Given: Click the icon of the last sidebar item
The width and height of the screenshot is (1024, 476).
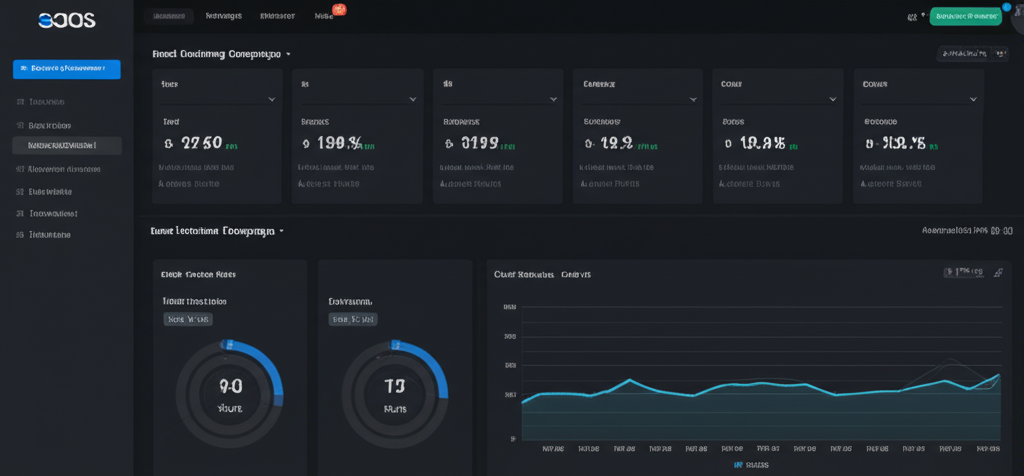Looking at the screenshot, I should (20, 235).
